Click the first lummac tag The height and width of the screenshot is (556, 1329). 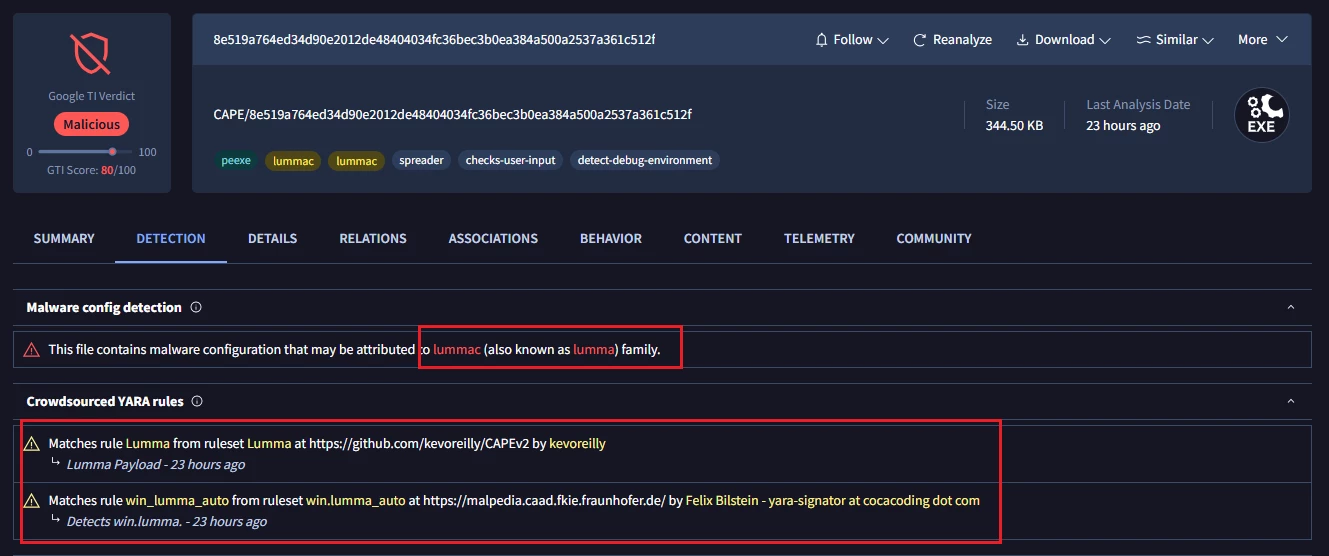293,160
